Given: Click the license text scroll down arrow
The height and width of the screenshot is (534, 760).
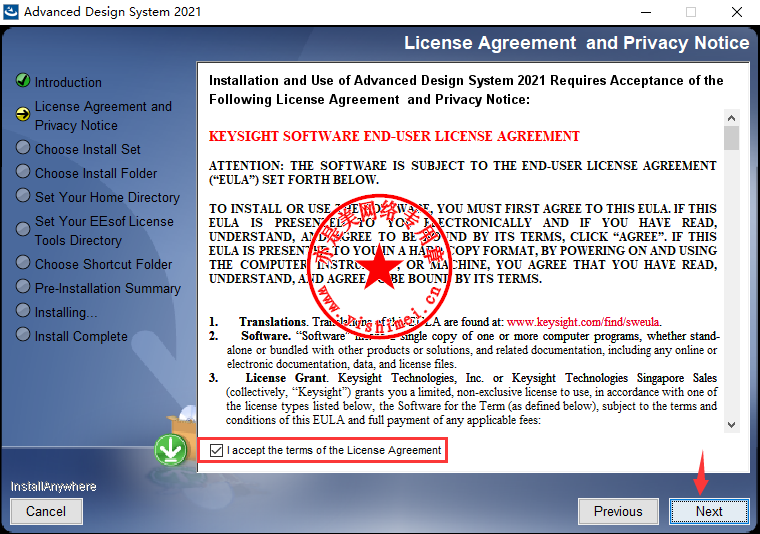Looking at the screenshot, I should pos(731,425).
